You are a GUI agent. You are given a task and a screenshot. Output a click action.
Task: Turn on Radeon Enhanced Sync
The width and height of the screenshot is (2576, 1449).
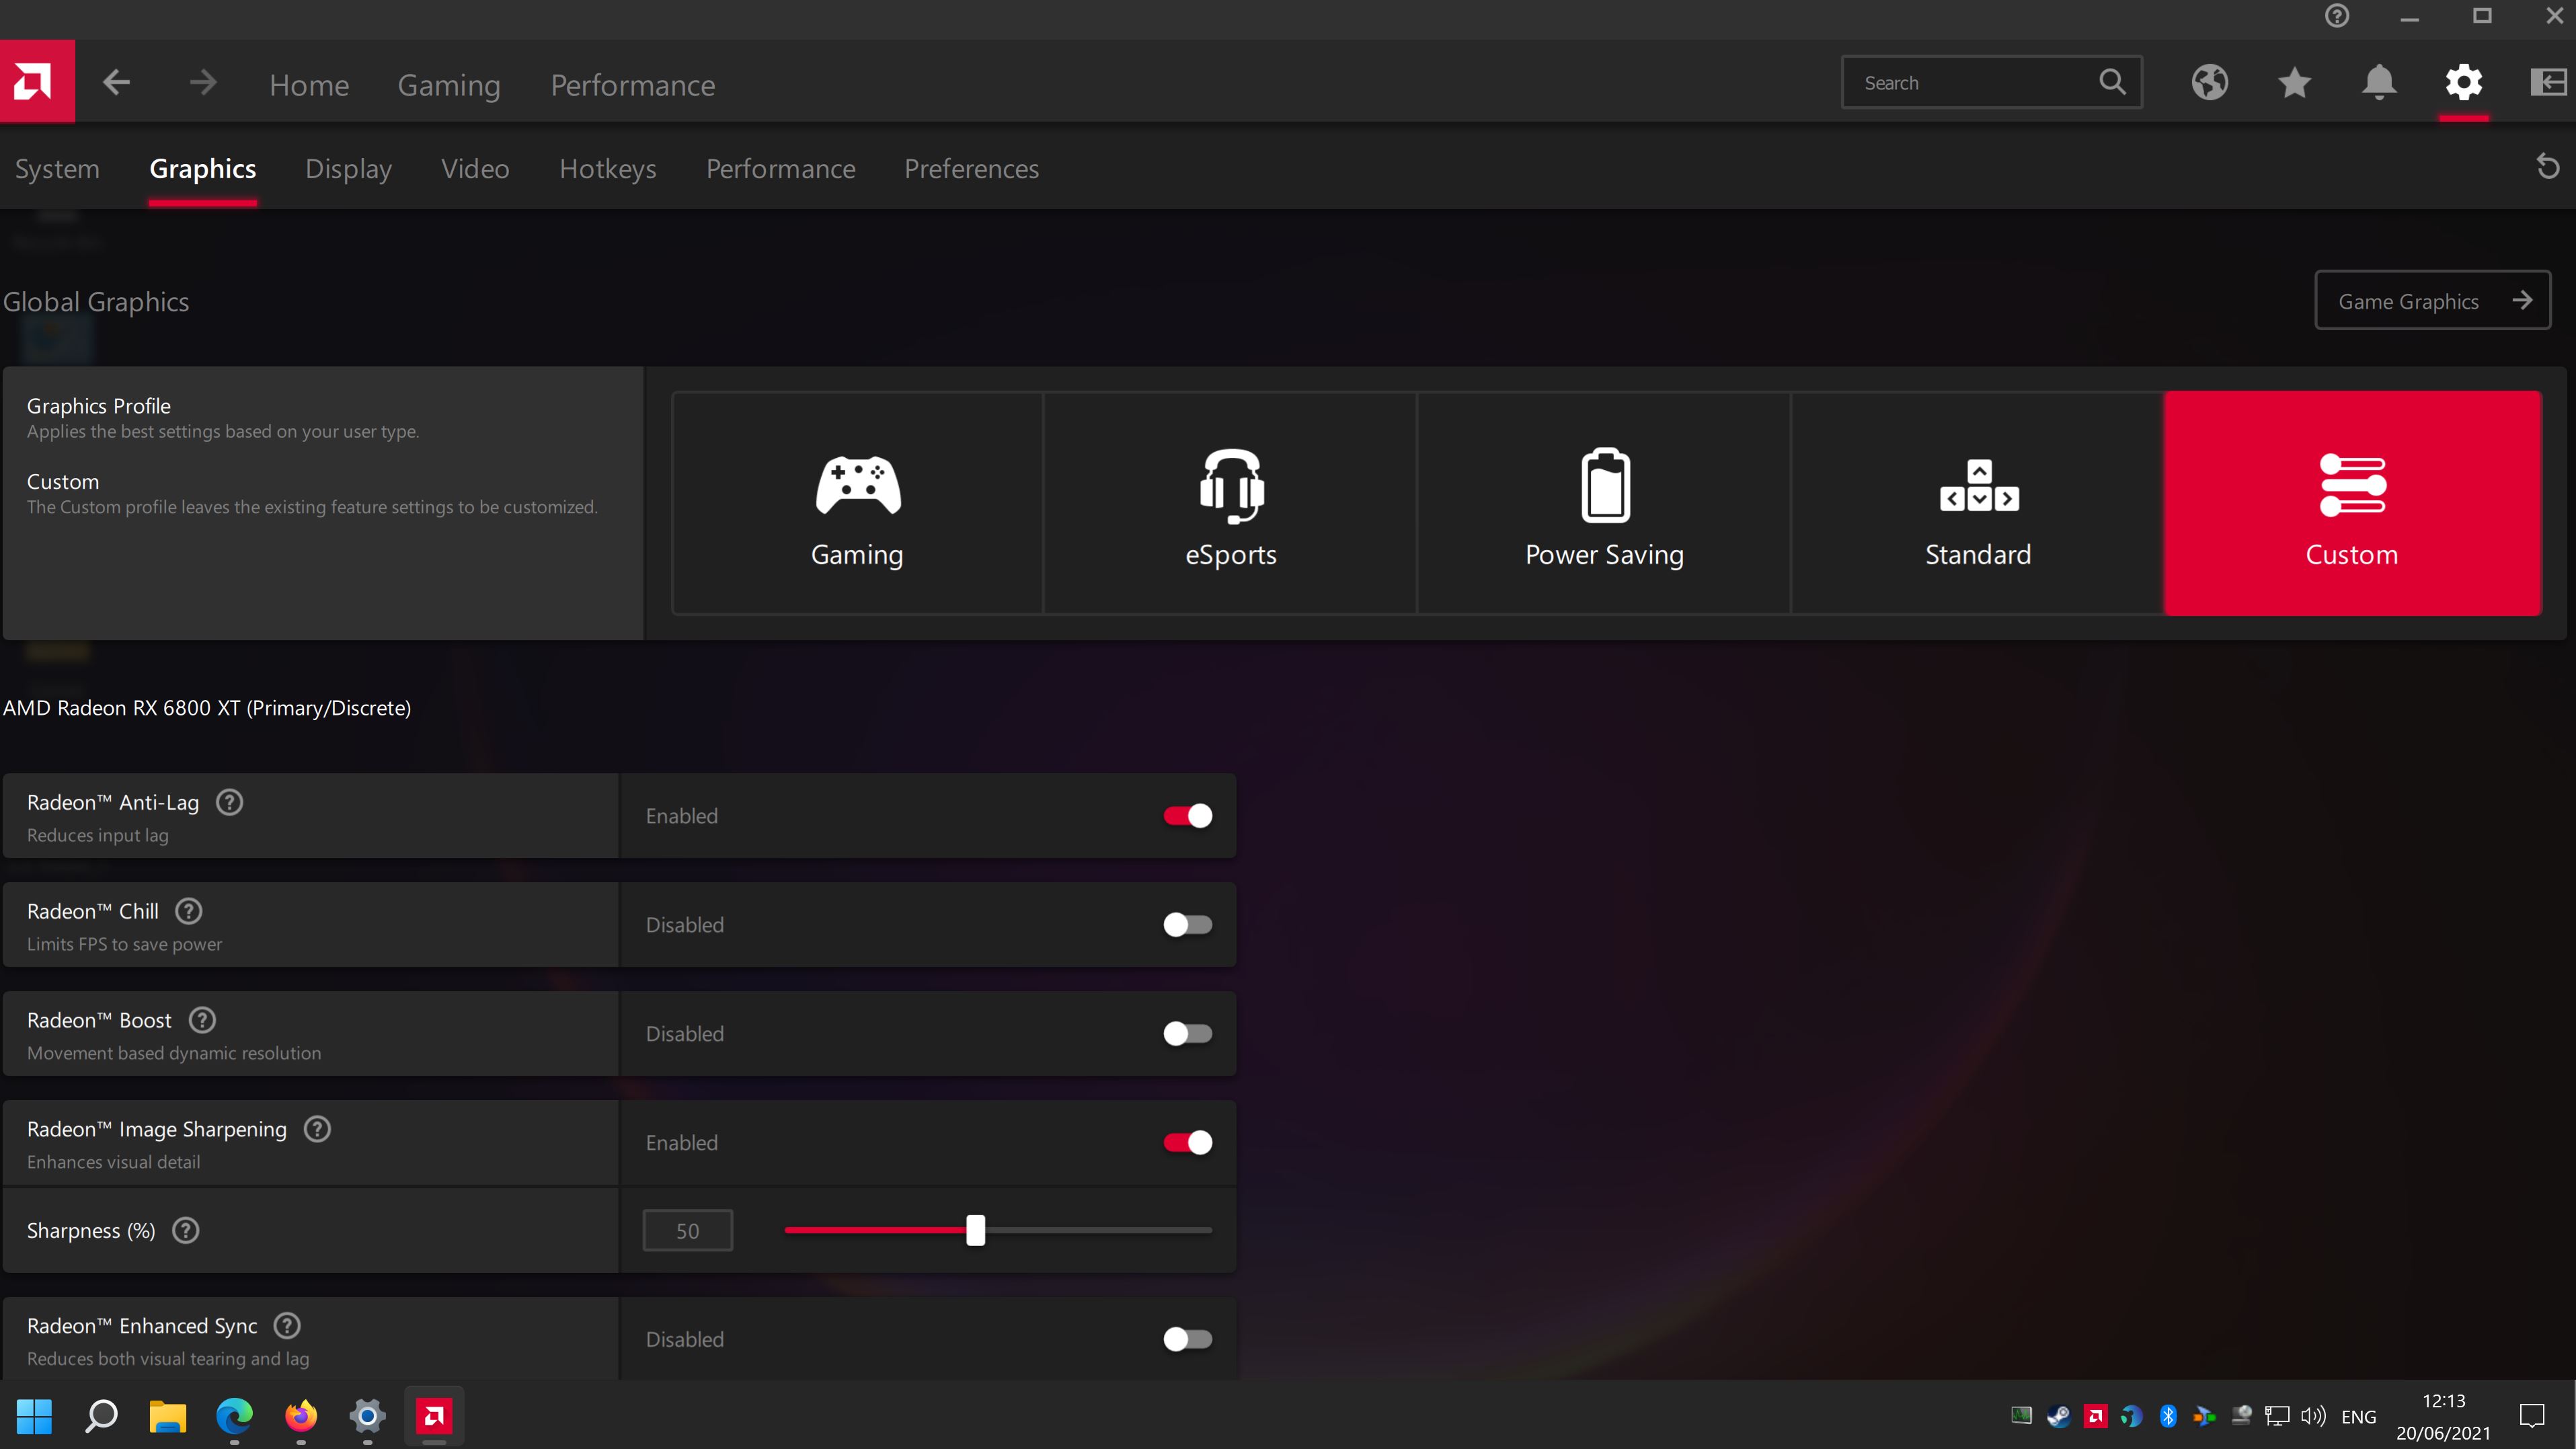tap(1187, 1339)
